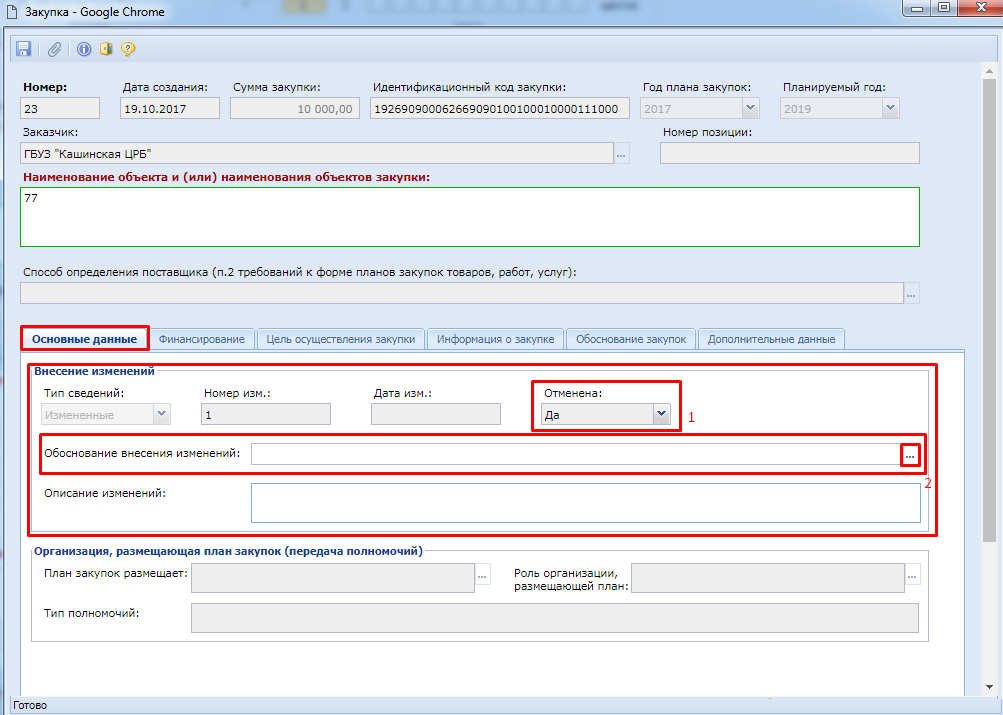1003x715 pixels.
Task: Switch to the Финансирование tab
Action: 201,339
